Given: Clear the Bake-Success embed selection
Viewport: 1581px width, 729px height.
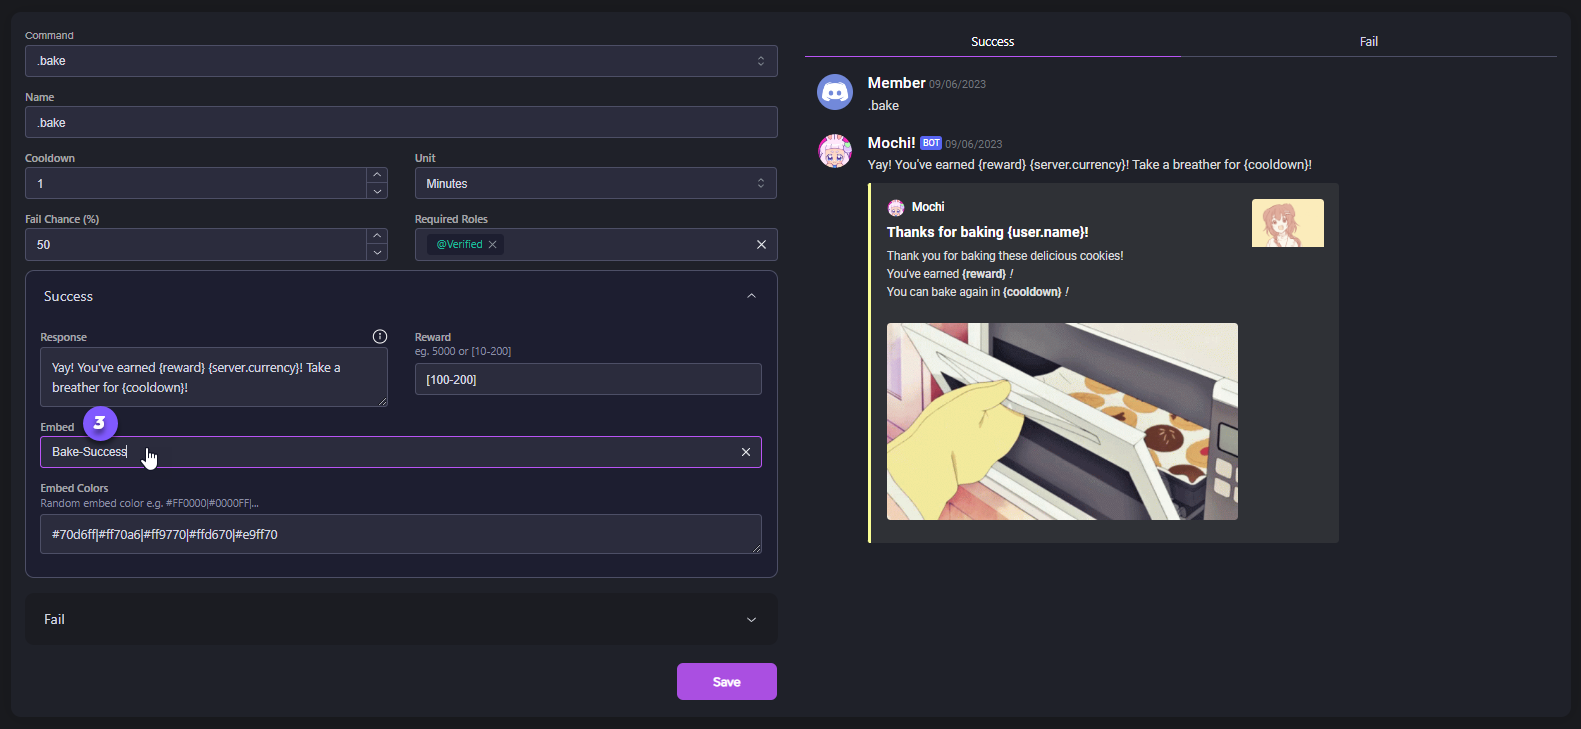Looking at the screenshot, I should (x=745, y=452).
